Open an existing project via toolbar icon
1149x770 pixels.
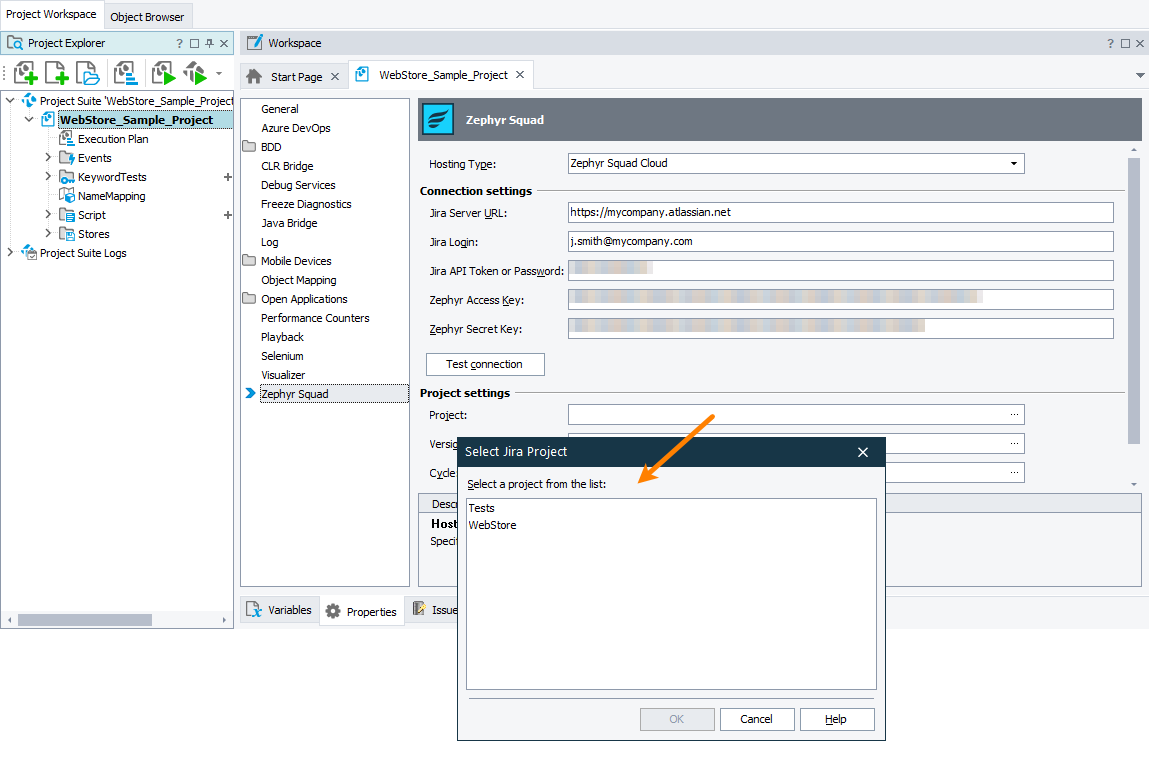[x=87, y=72]
